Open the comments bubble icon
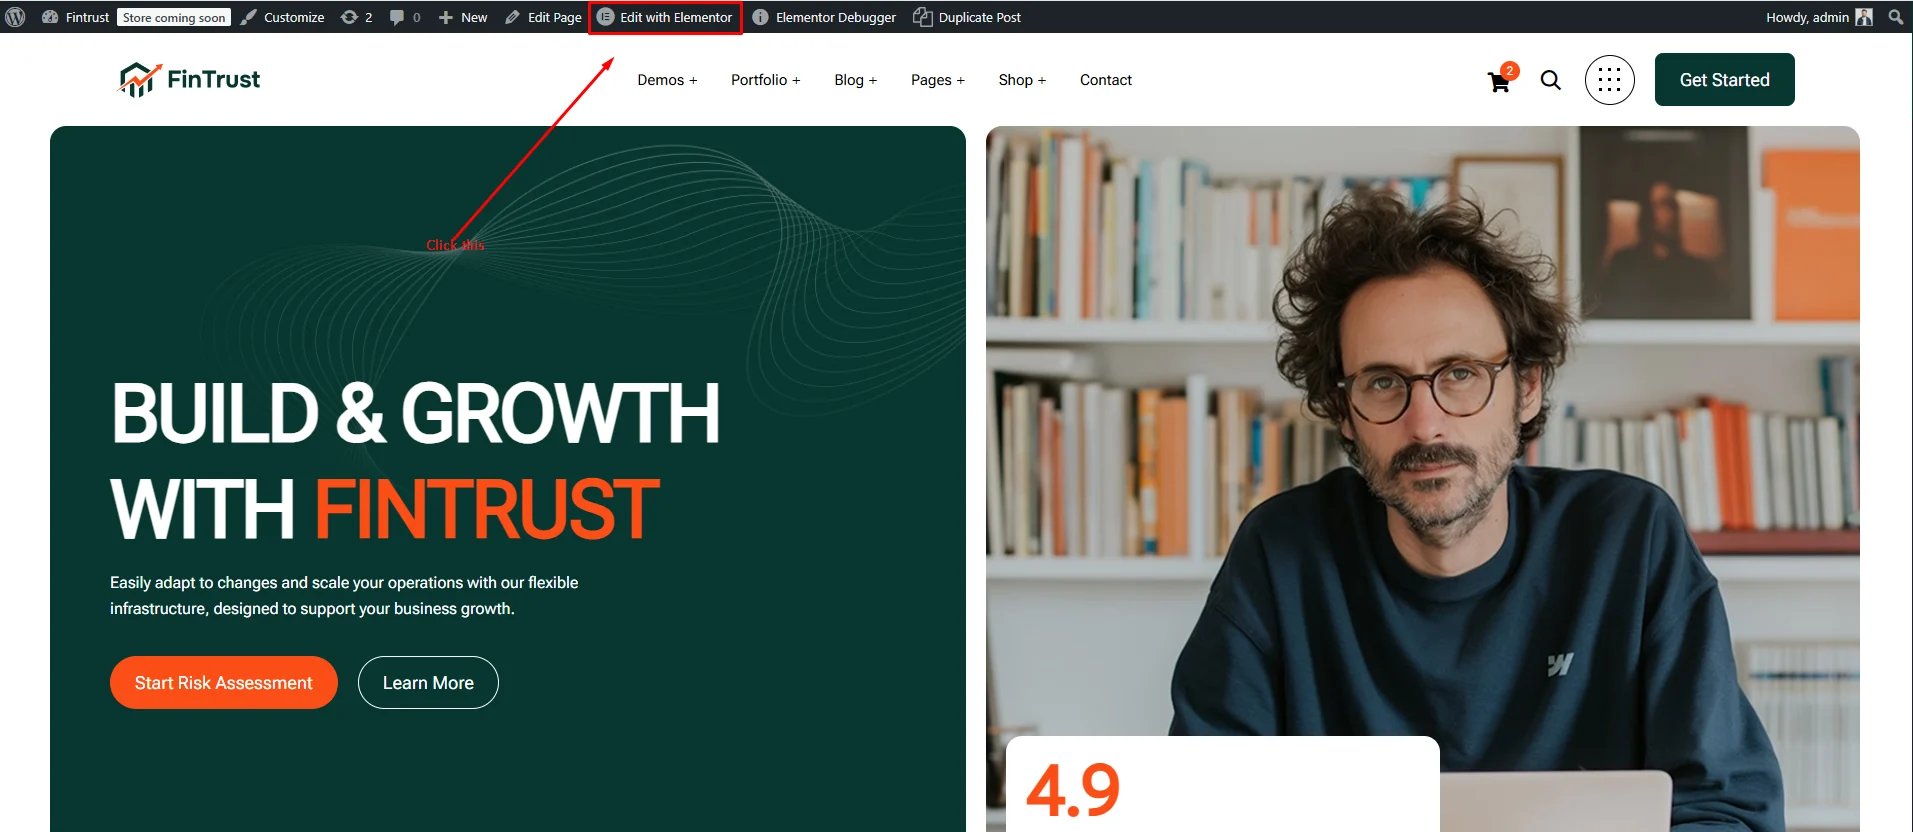1913x832 pixels. pyautogui.click(x=397, y=17)
